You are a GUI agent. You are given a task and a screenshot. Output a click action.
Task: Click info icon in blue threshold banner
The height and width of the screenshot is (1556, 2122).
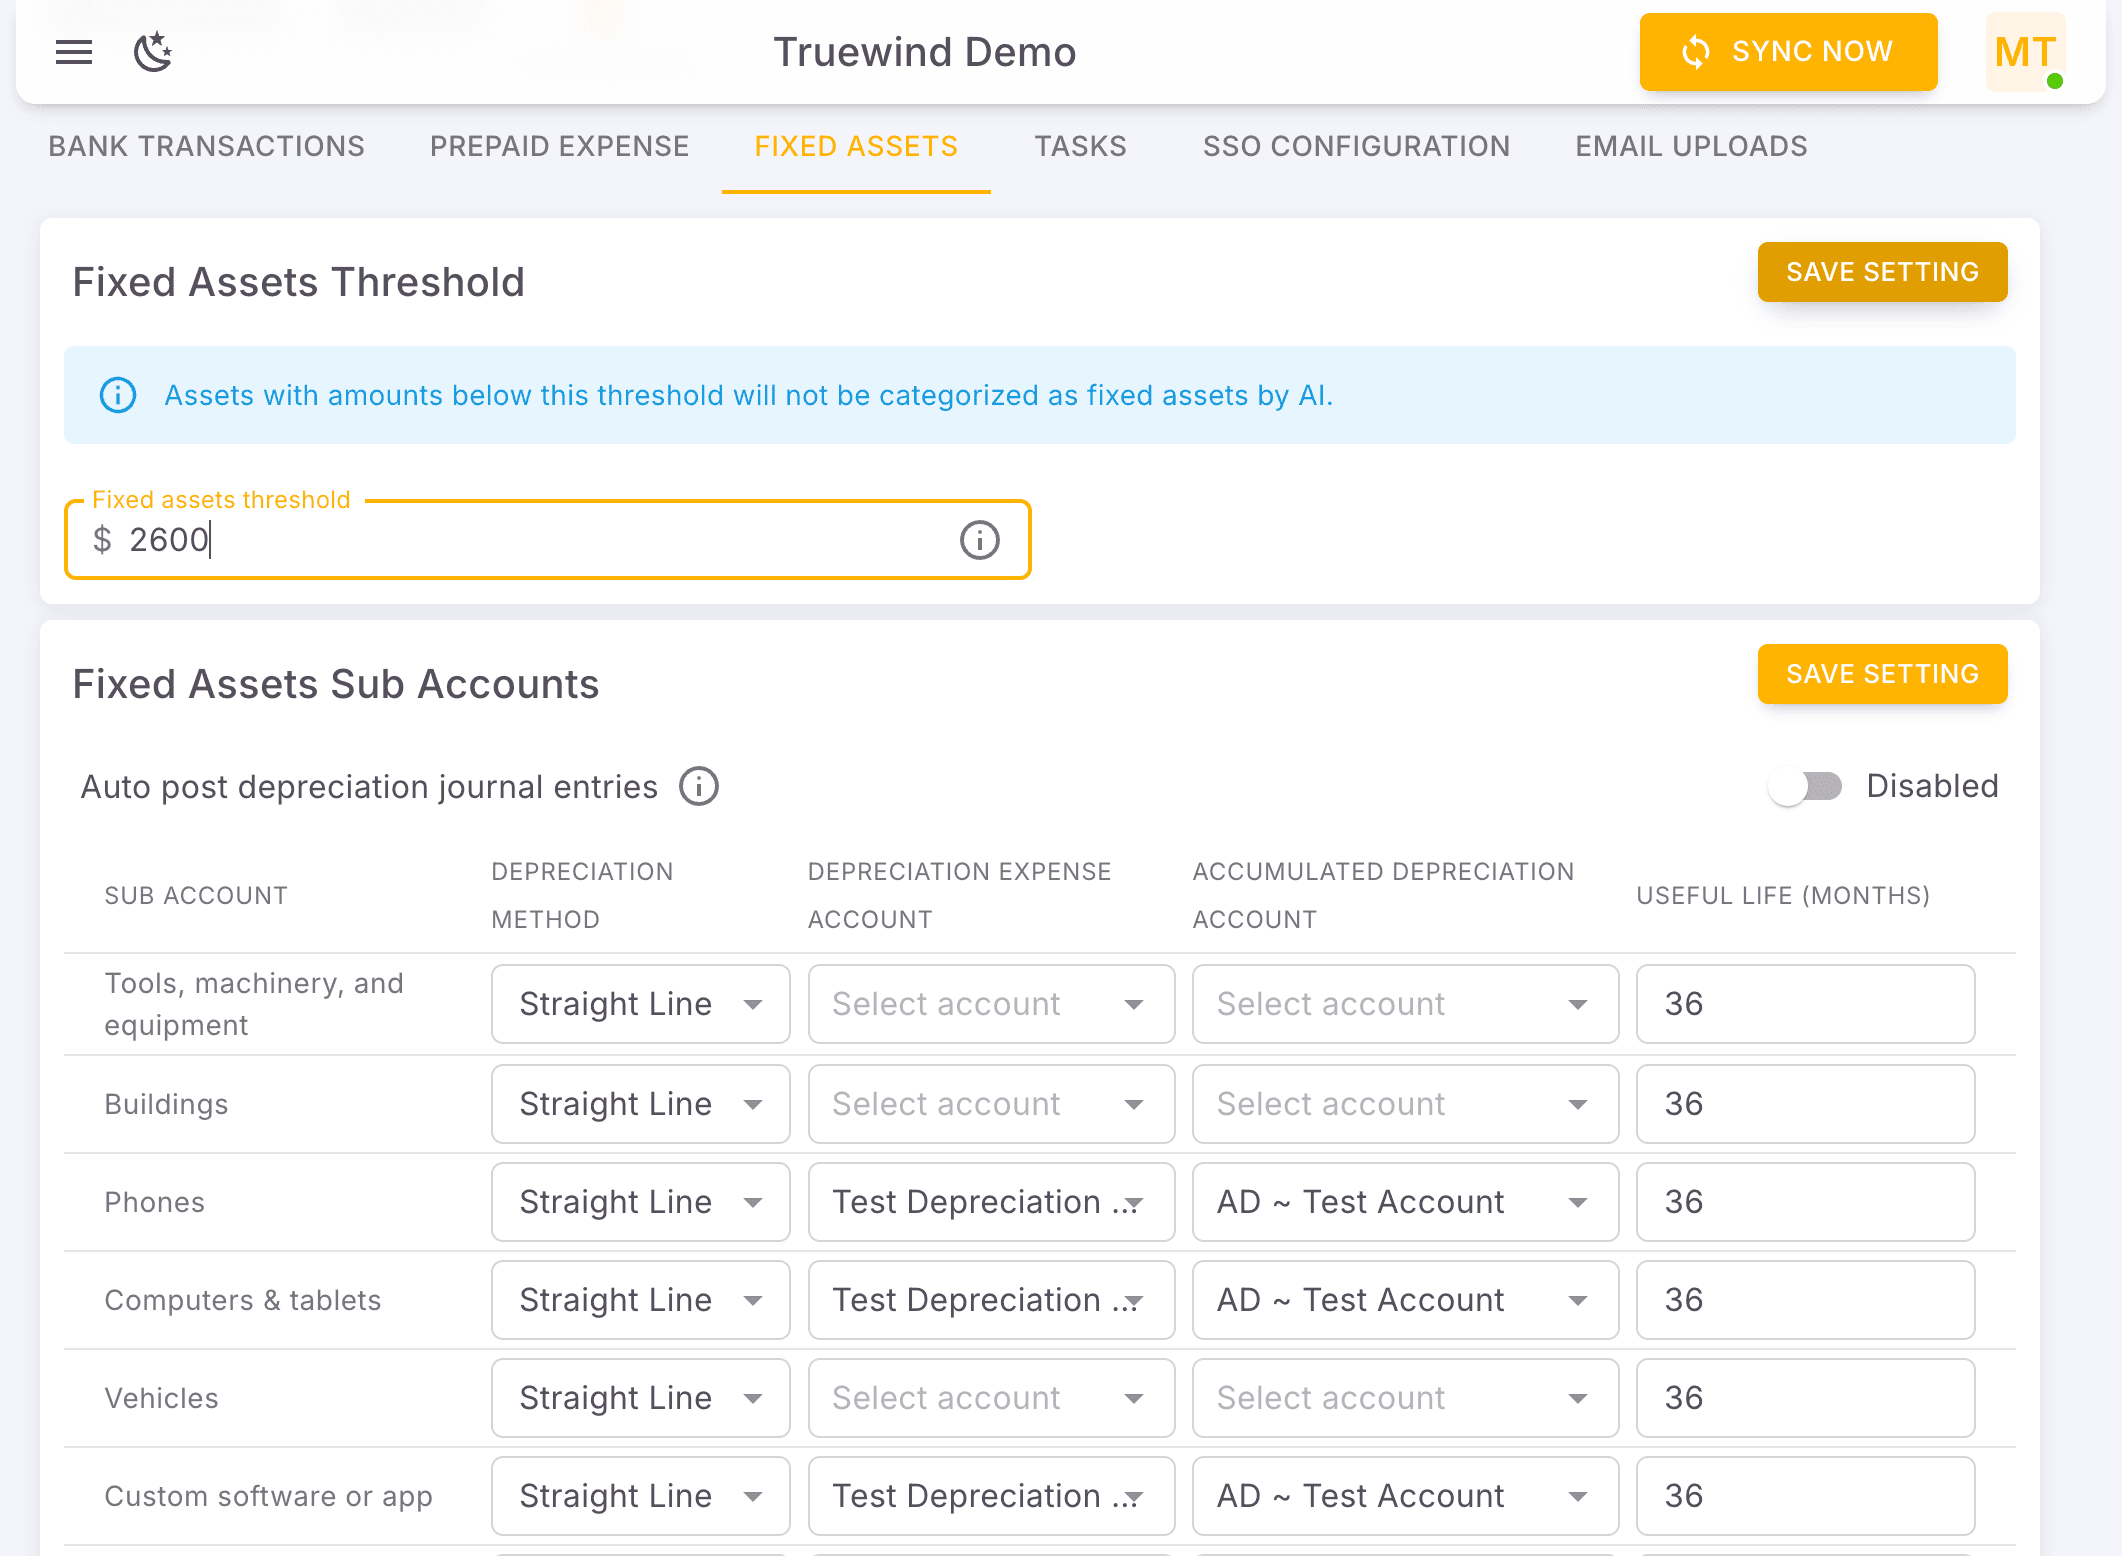pos(118,395)
